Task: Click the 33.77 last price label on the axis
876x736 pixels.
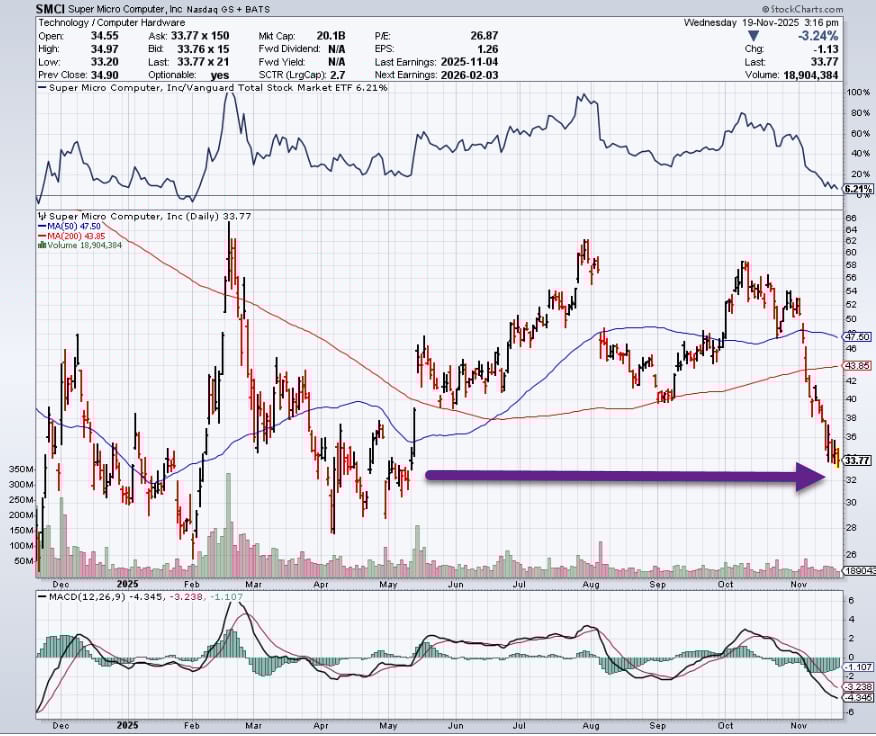Action: point(857,460)
